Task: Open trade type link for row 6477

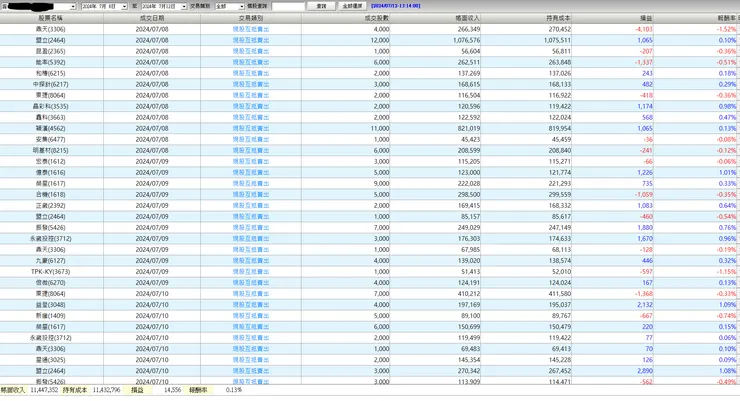Action: click(x=251, y=139)
